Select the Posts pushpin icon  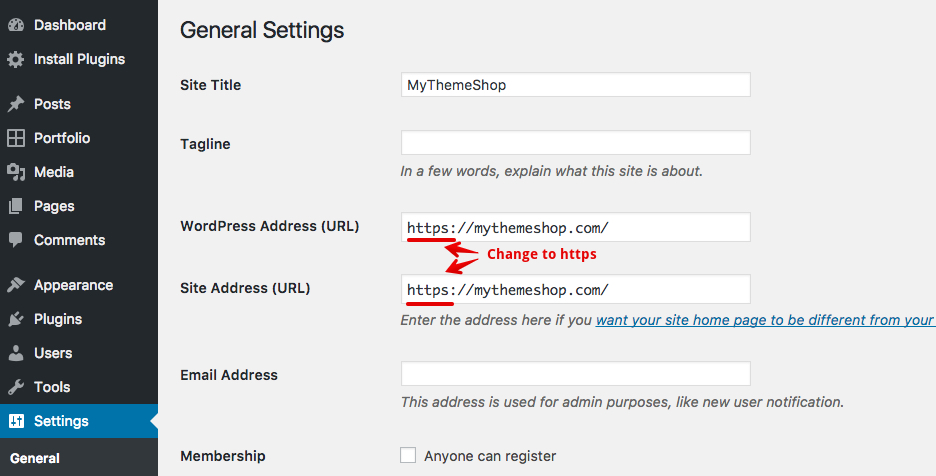(x=16, y=104)
